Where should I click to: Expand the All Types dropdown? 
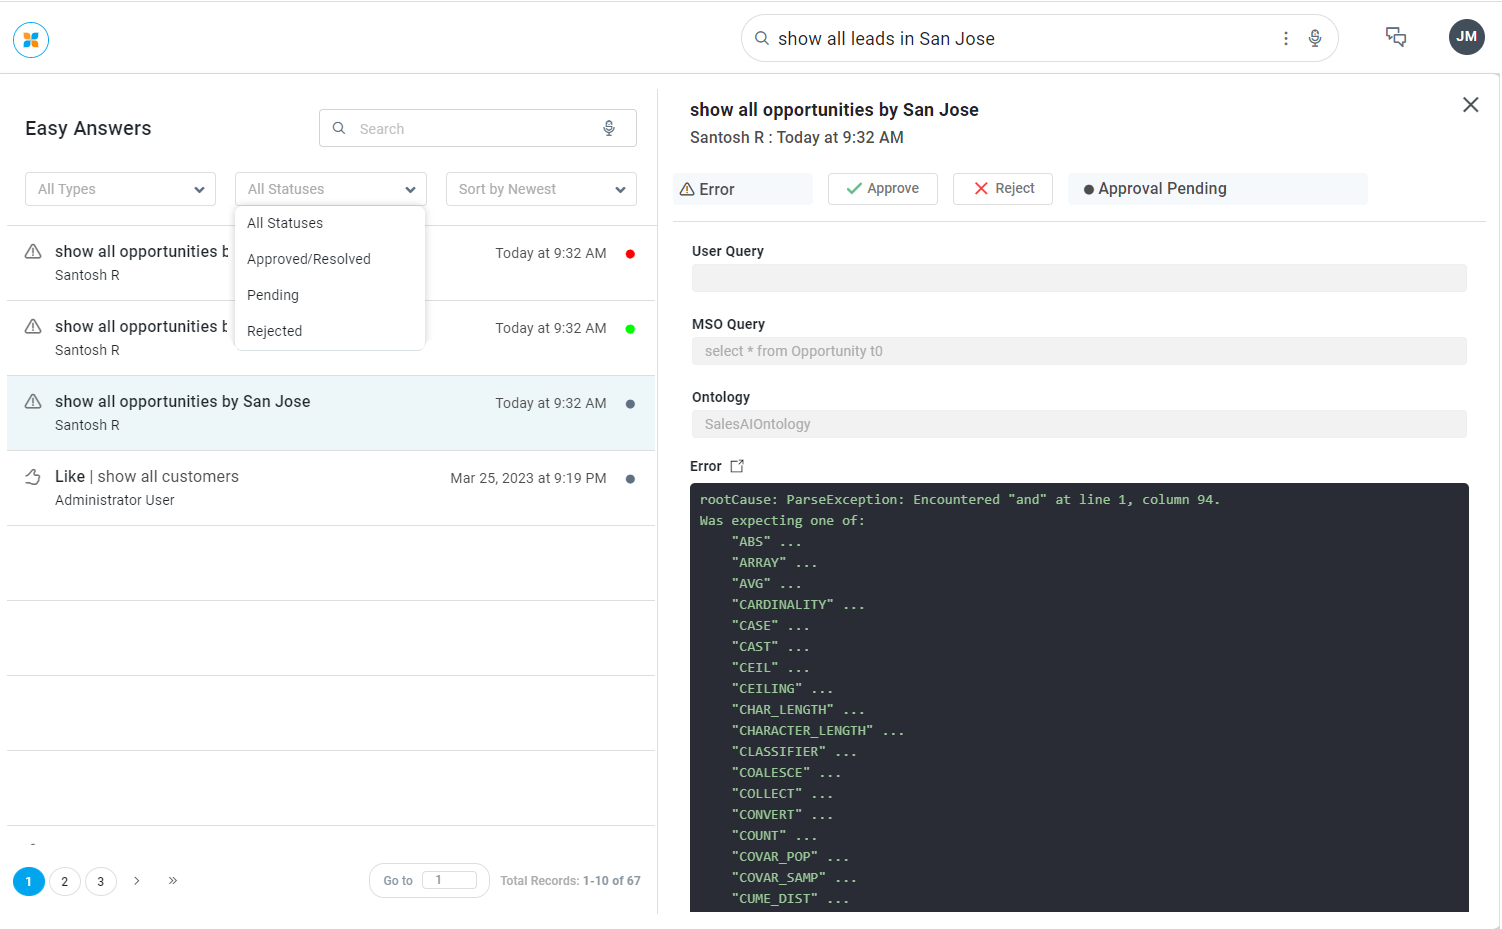pyautogui.click(x=120, y=189)
